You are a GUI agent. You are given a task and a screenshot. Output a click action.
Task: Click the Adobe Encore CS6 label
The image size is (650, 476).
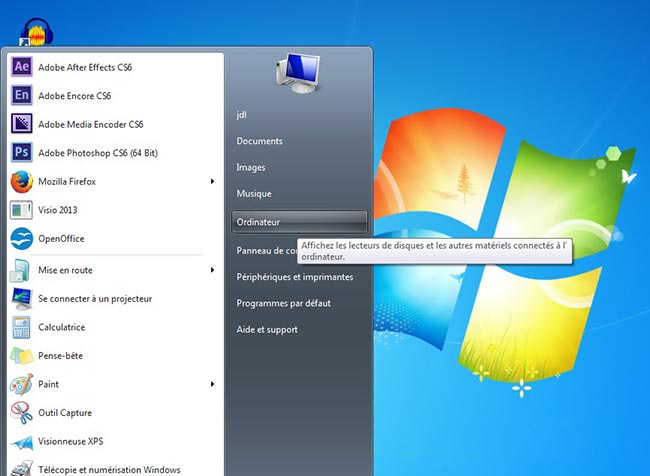tap(75, 96)
